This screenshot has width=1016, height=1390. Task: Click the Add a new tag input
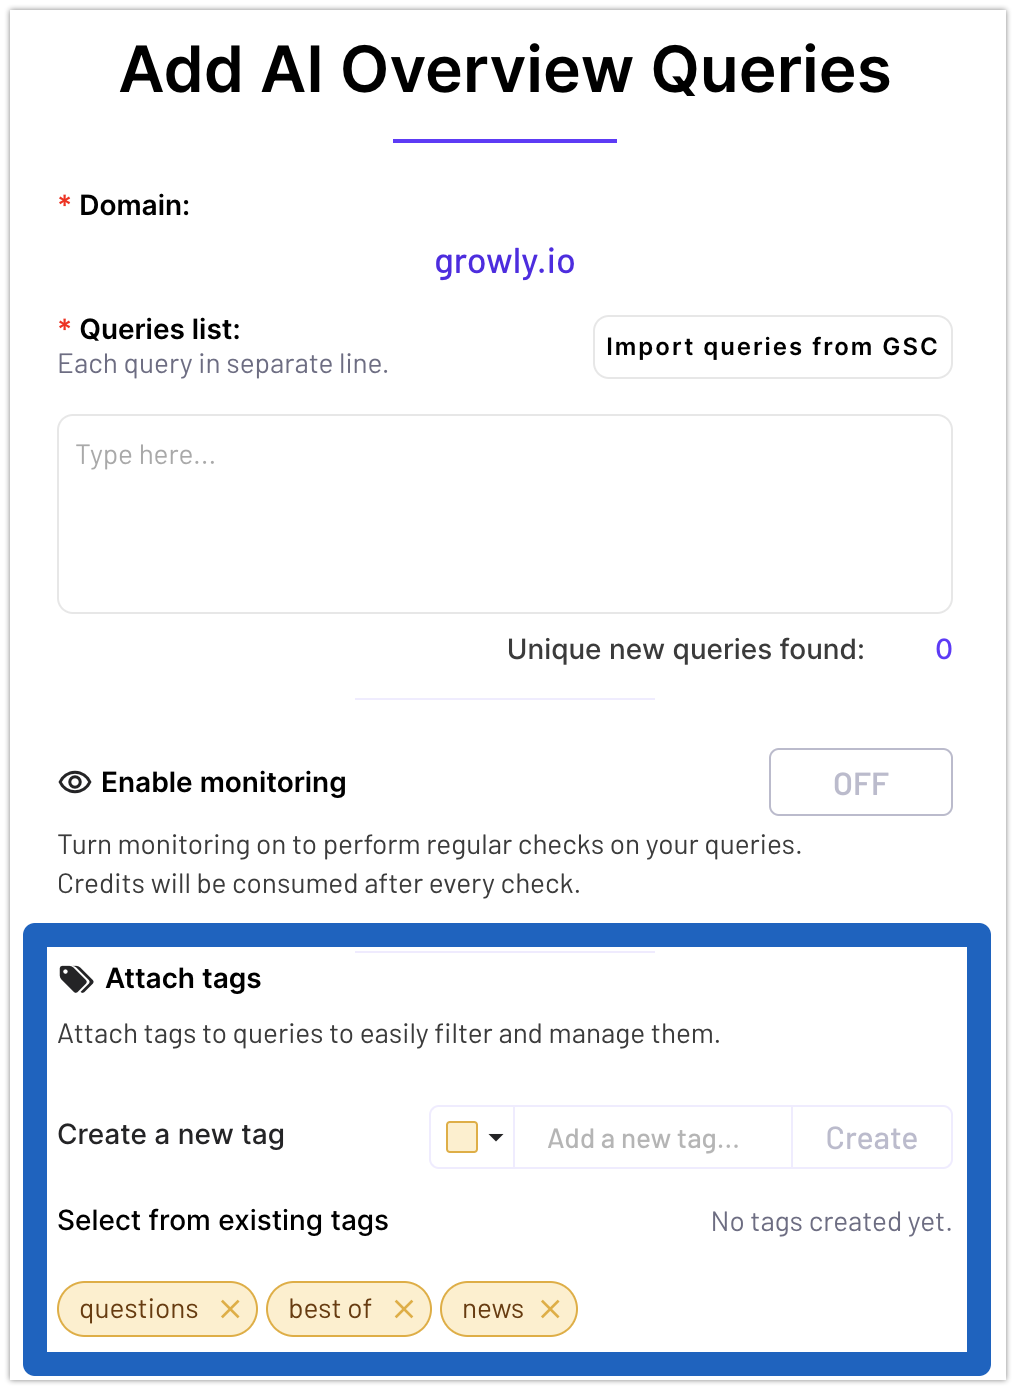(653, 1138)
